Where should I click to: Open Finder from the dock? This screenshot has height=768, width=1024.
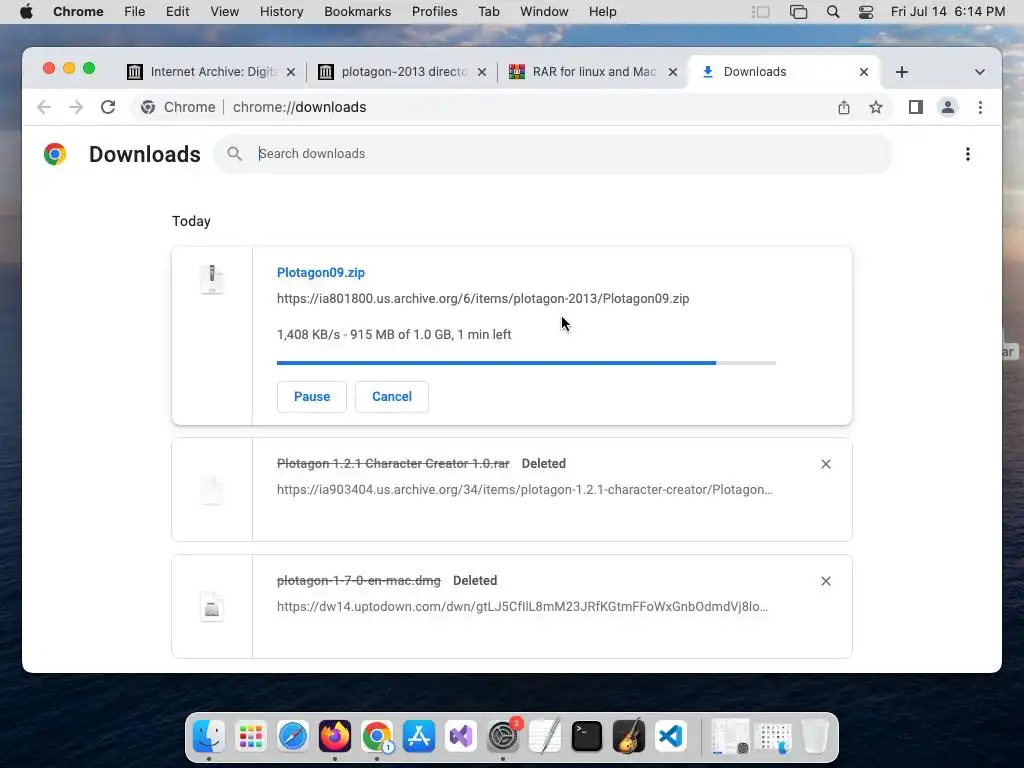click(x=209, y=737)
